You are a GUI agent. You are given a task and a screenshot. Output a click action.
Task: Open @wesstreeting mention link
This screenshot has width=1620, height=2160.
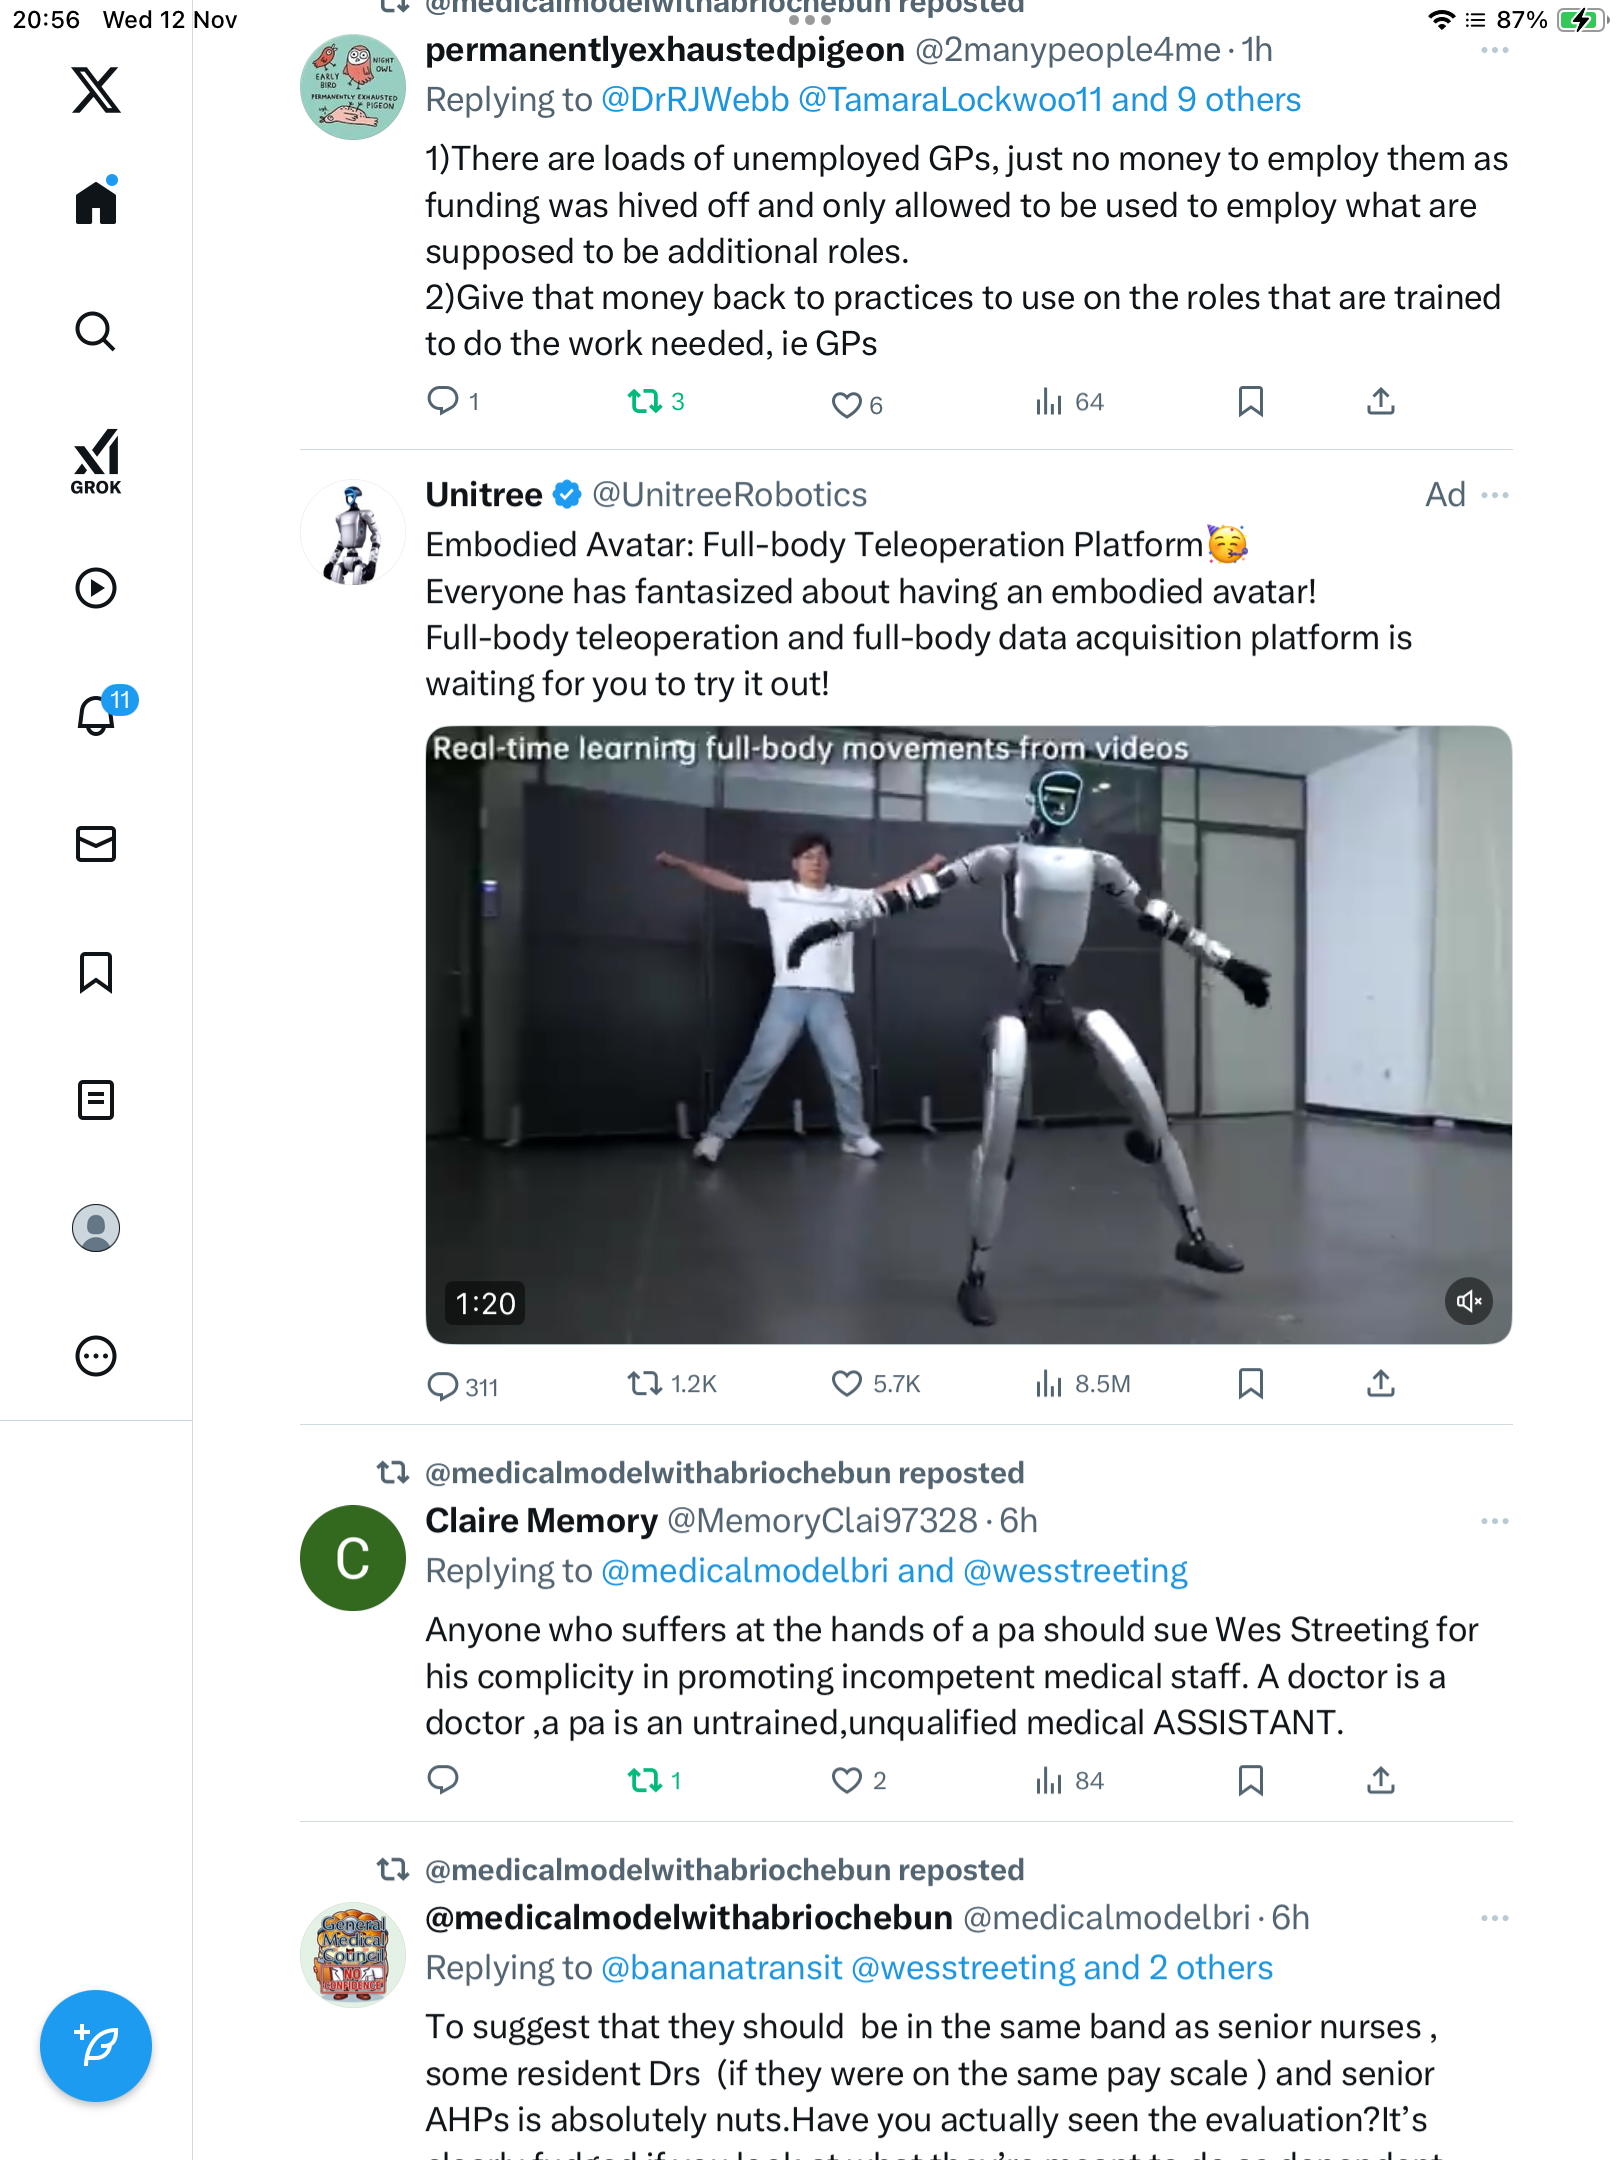[1075, 1571]
